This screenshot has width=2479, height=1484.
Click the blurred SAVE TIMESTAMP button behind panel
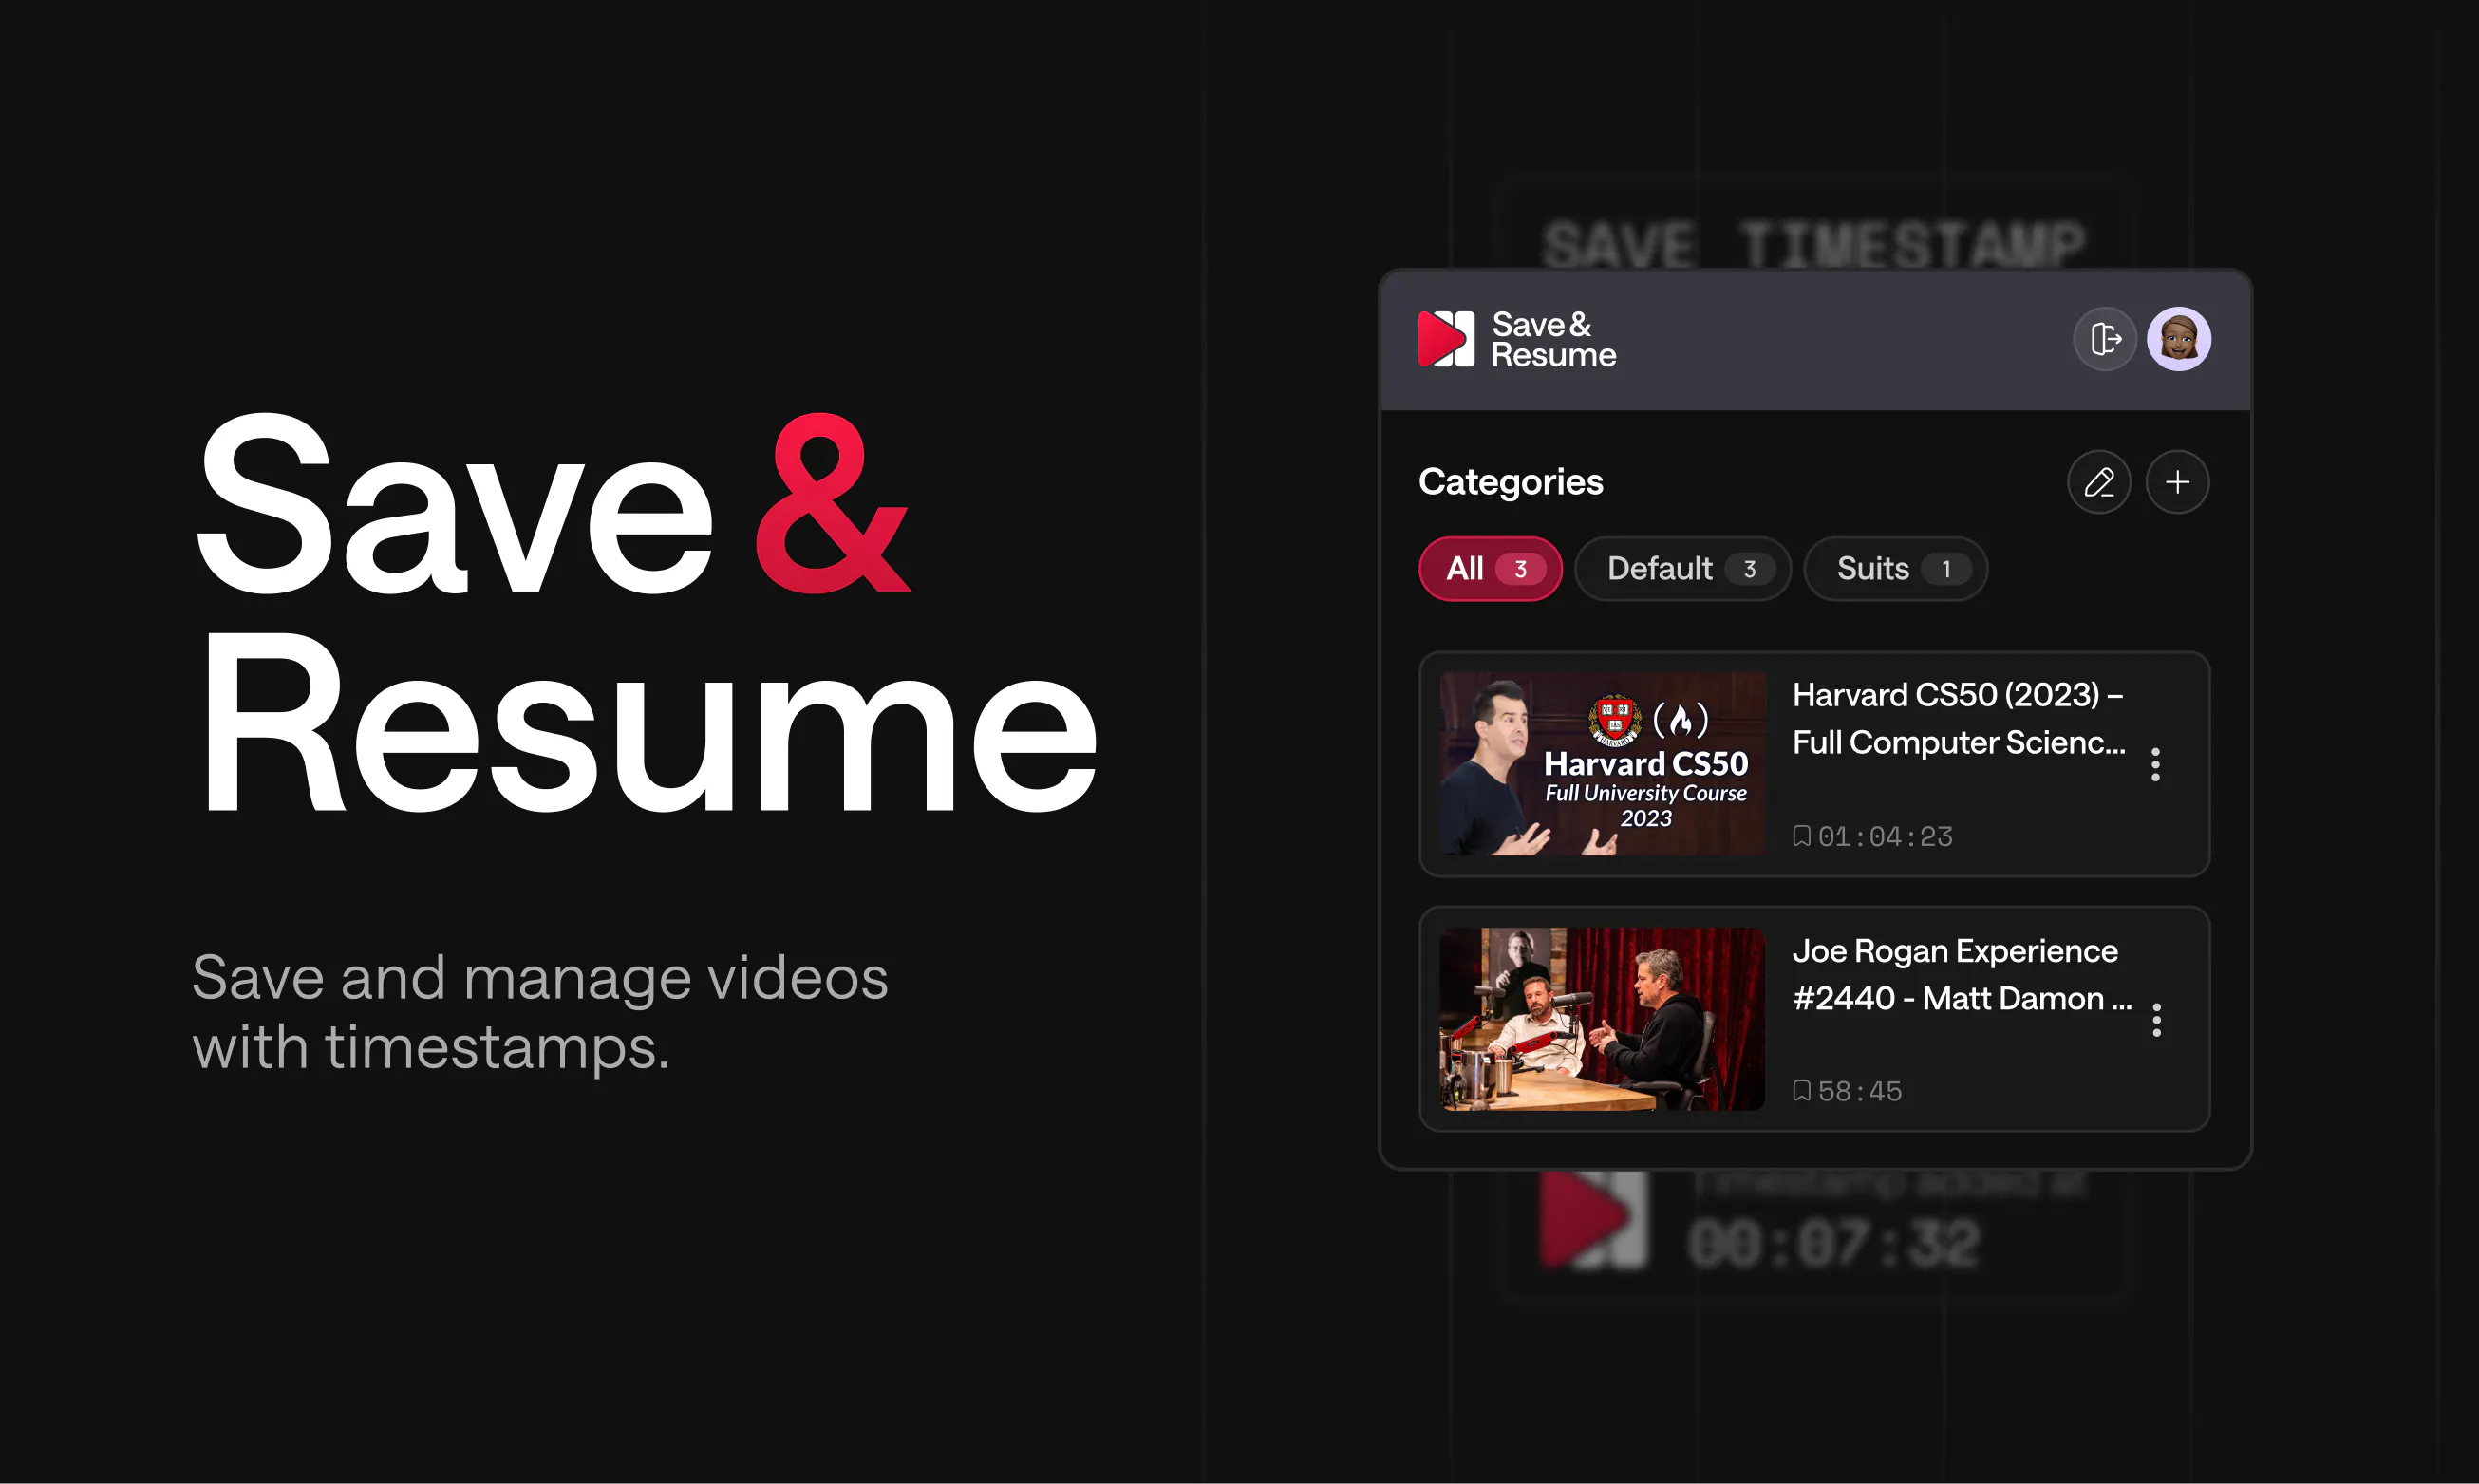1814,225
